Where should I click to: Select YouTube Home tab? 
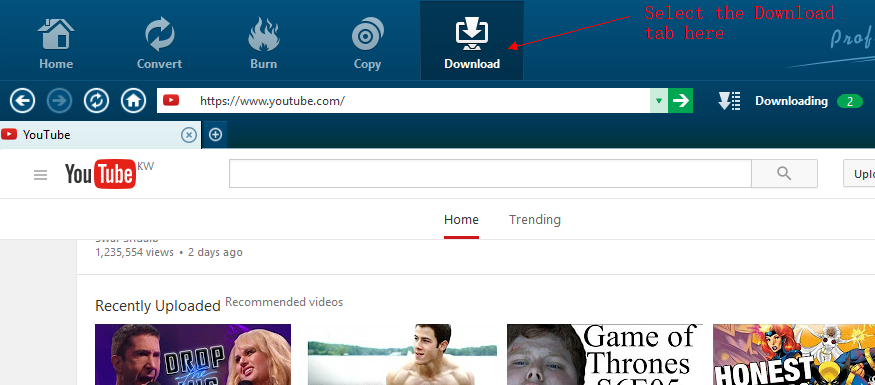[461, 220]
